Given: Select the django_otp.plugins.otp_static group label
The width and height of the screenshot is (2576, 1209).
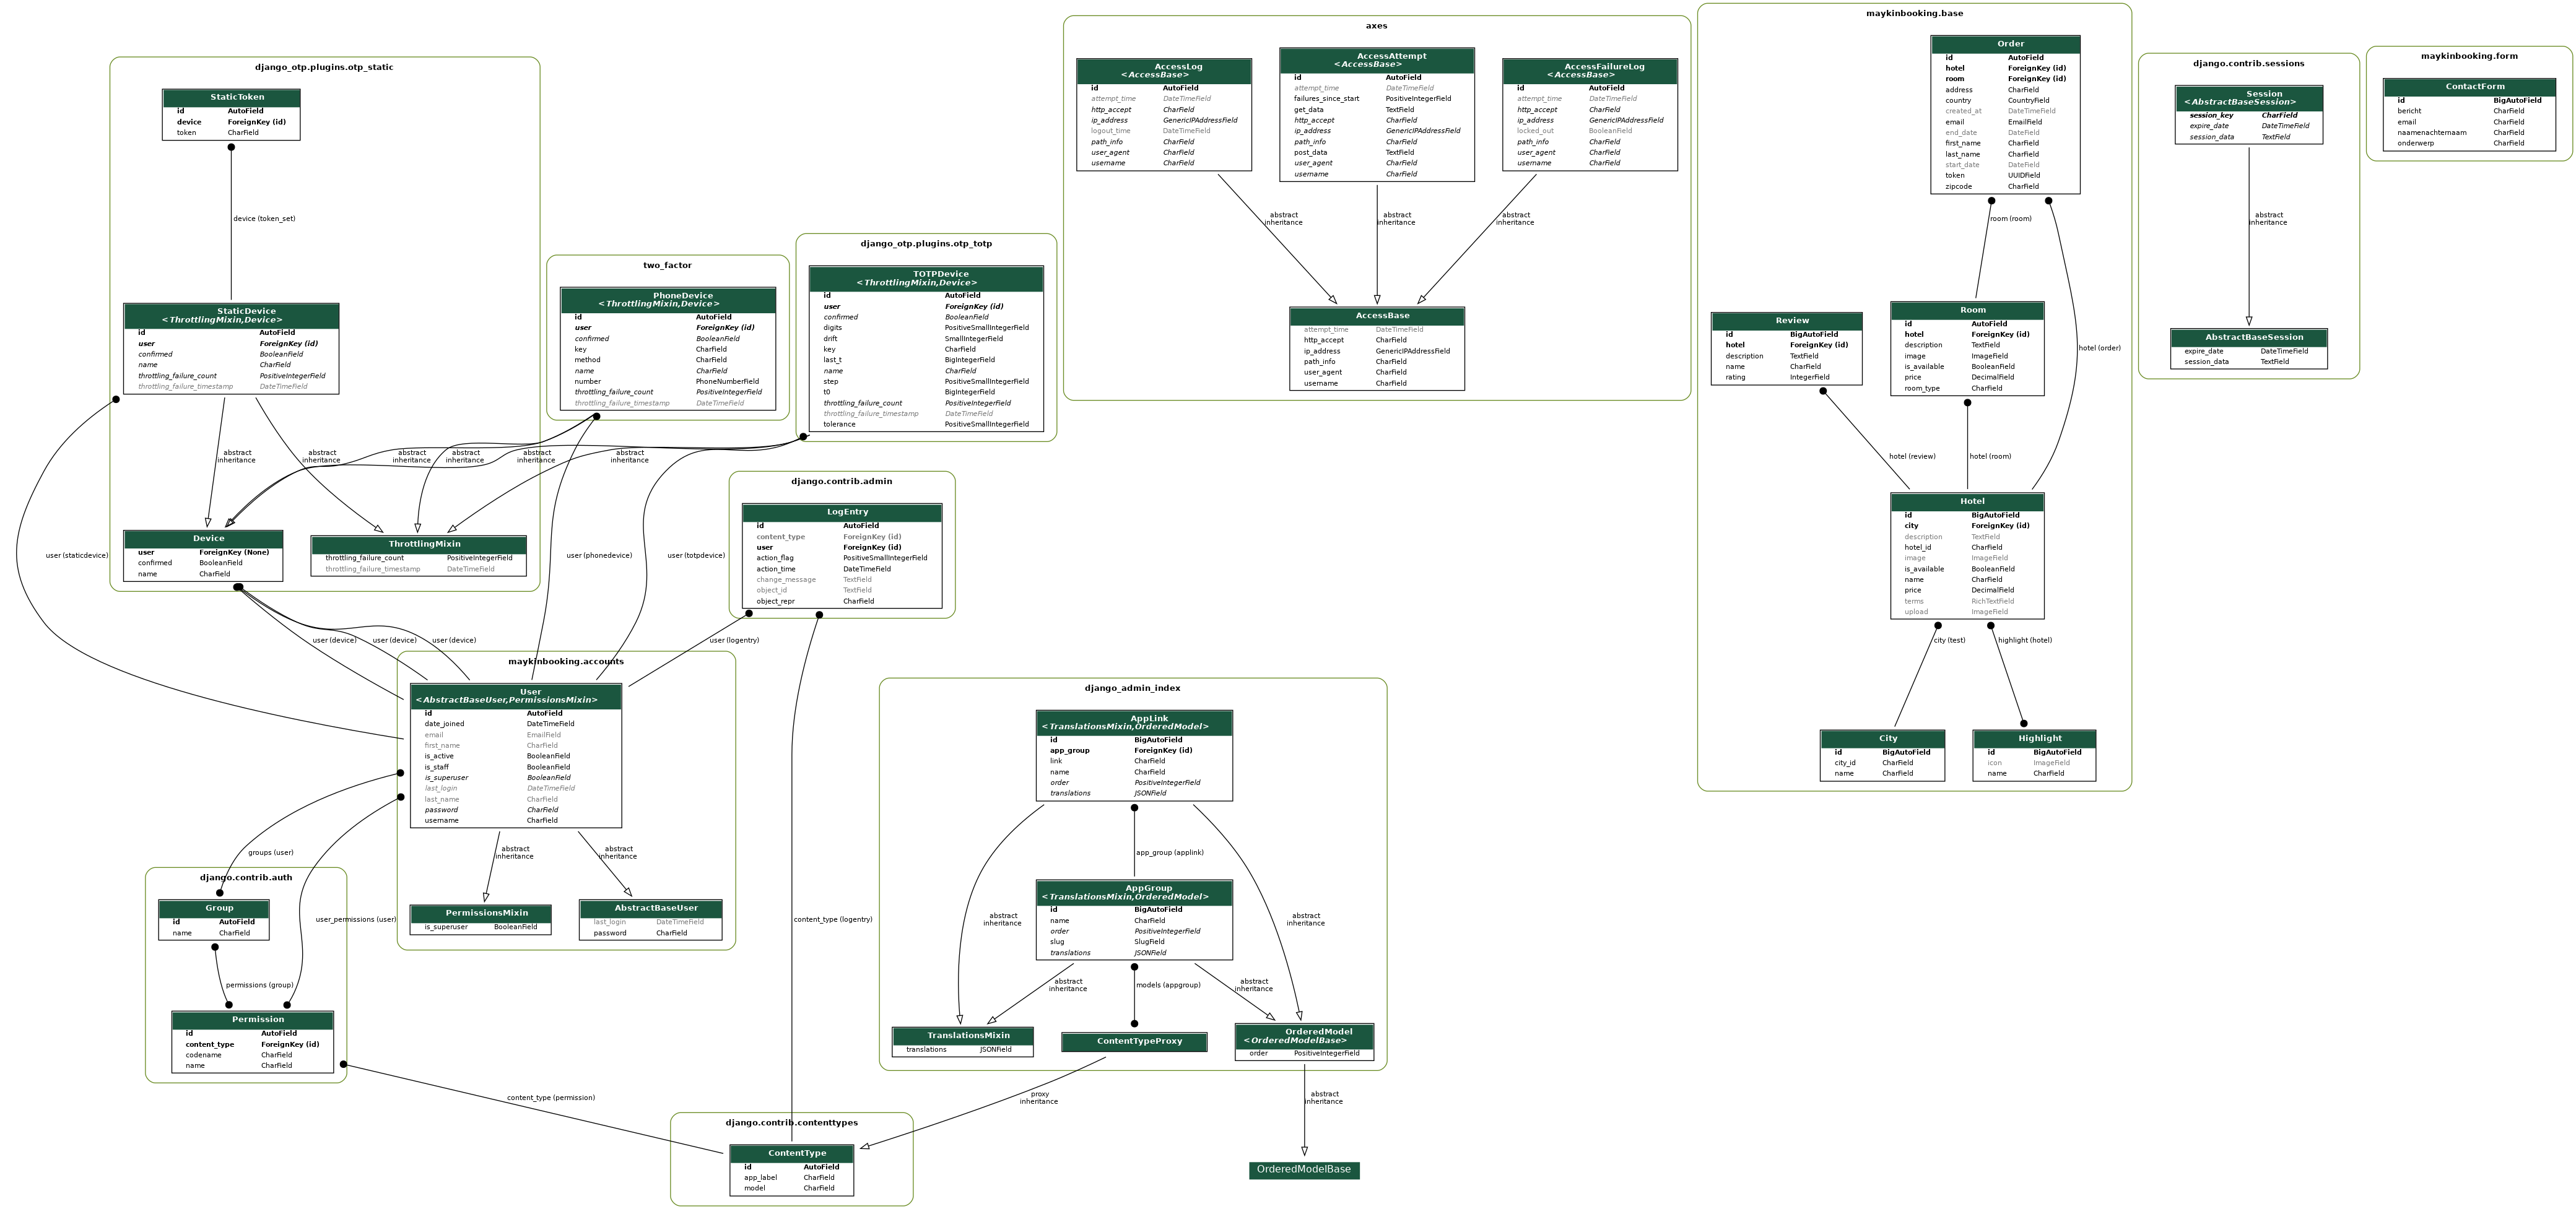Looking at the screenshot, I should 324,68.
